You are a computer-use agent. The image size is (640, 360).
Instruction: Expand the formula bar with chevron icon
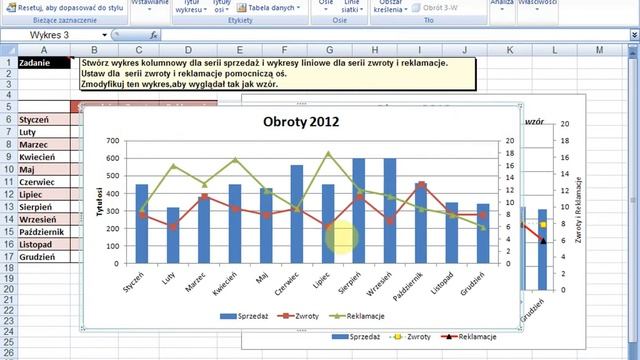(634, 35)
